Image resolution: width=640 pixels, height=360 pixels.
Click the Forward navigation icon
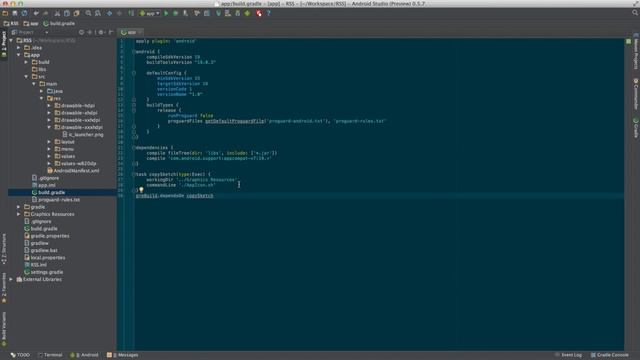pyautogui.click(x=119, y=13)
